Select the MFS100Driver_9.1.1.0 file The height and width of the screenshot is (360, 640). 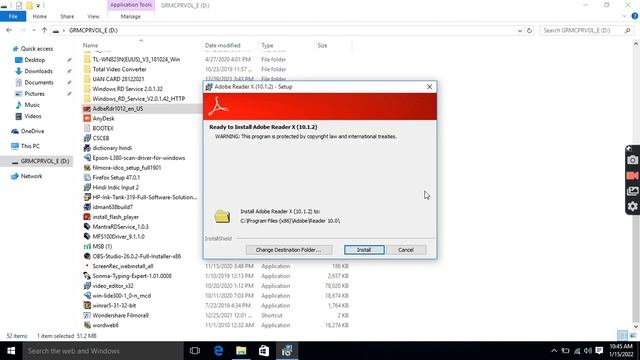[x=113, y=237]
